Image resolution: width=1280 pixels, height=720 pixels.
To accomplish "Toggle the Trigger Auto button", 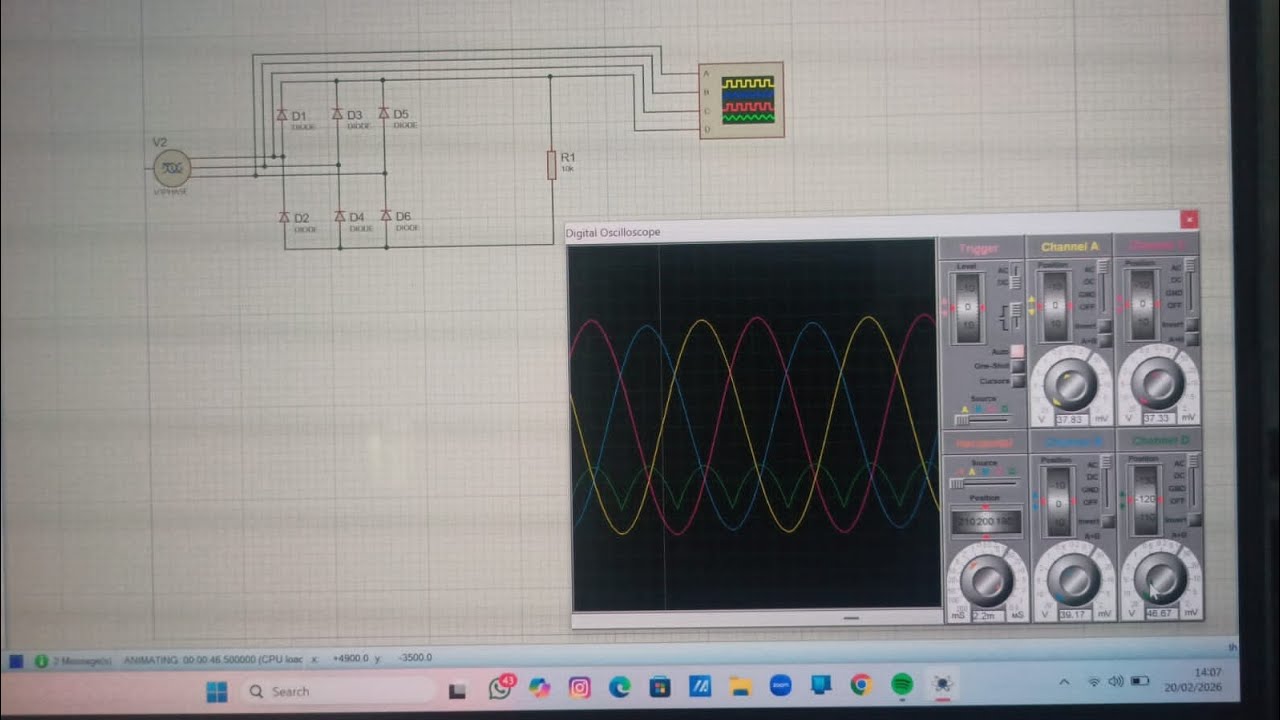I will [1018, 351].
